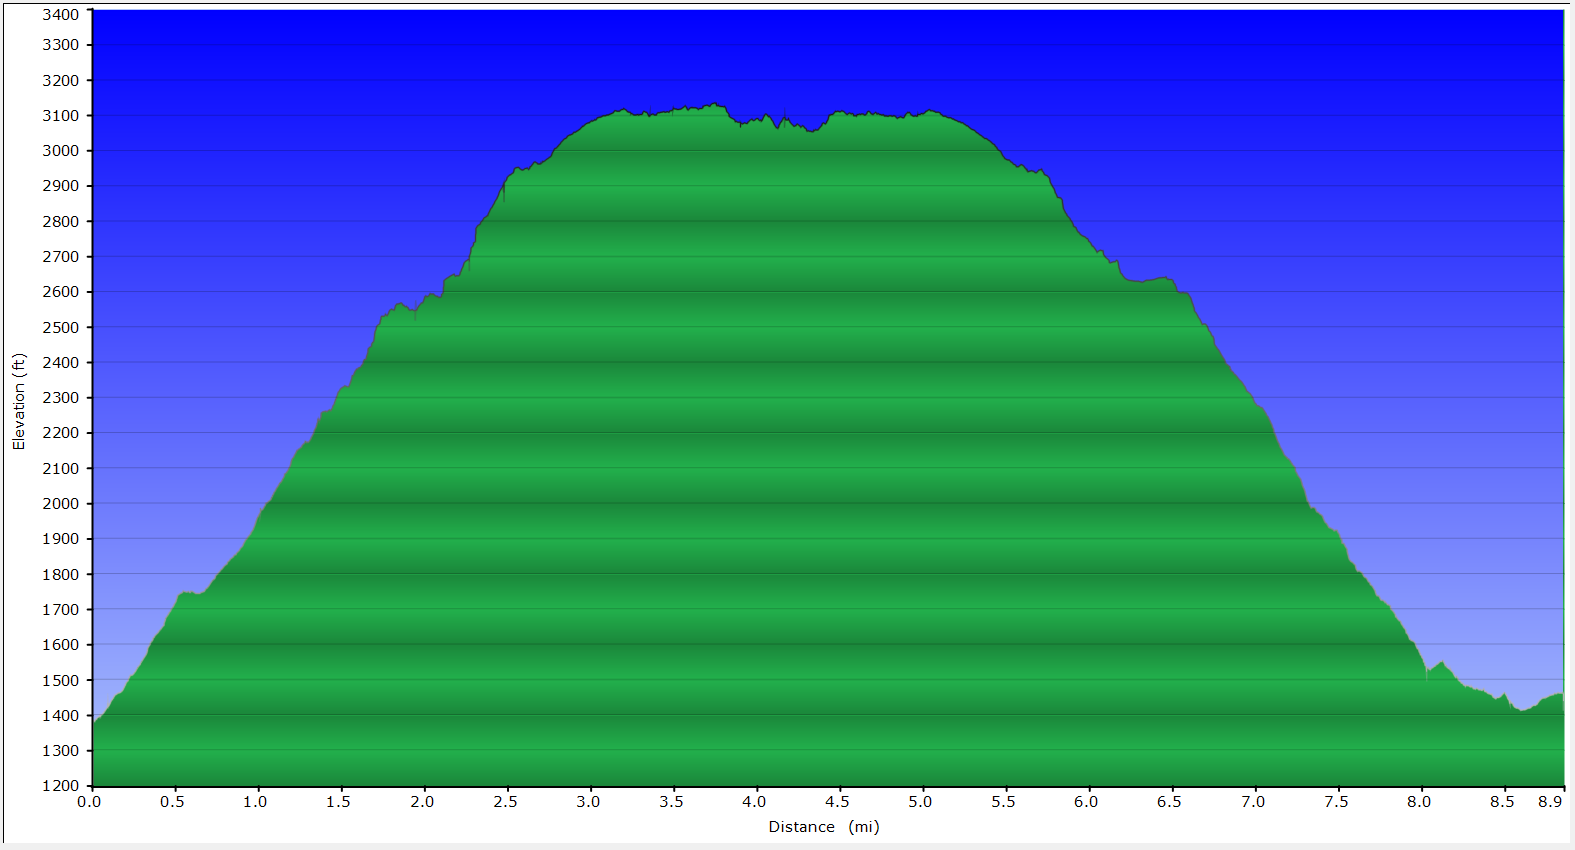1575x850 pixels.
Task: Click the 2700 elevation axis label
Action: [x=60, y=257]
